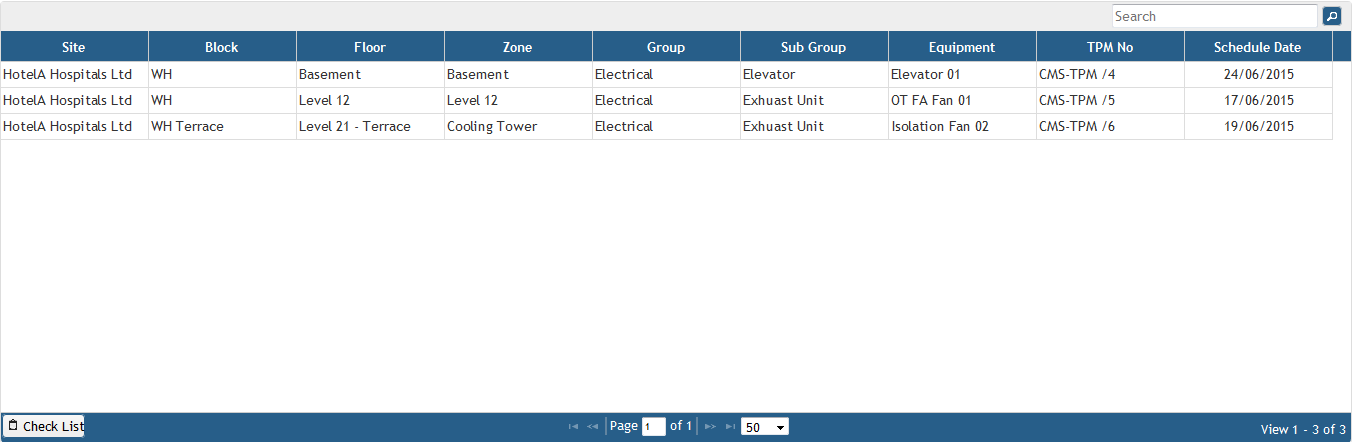Screen dimensions: 1352x442
Task: Open the Check List button
Action: coord(44,426)
